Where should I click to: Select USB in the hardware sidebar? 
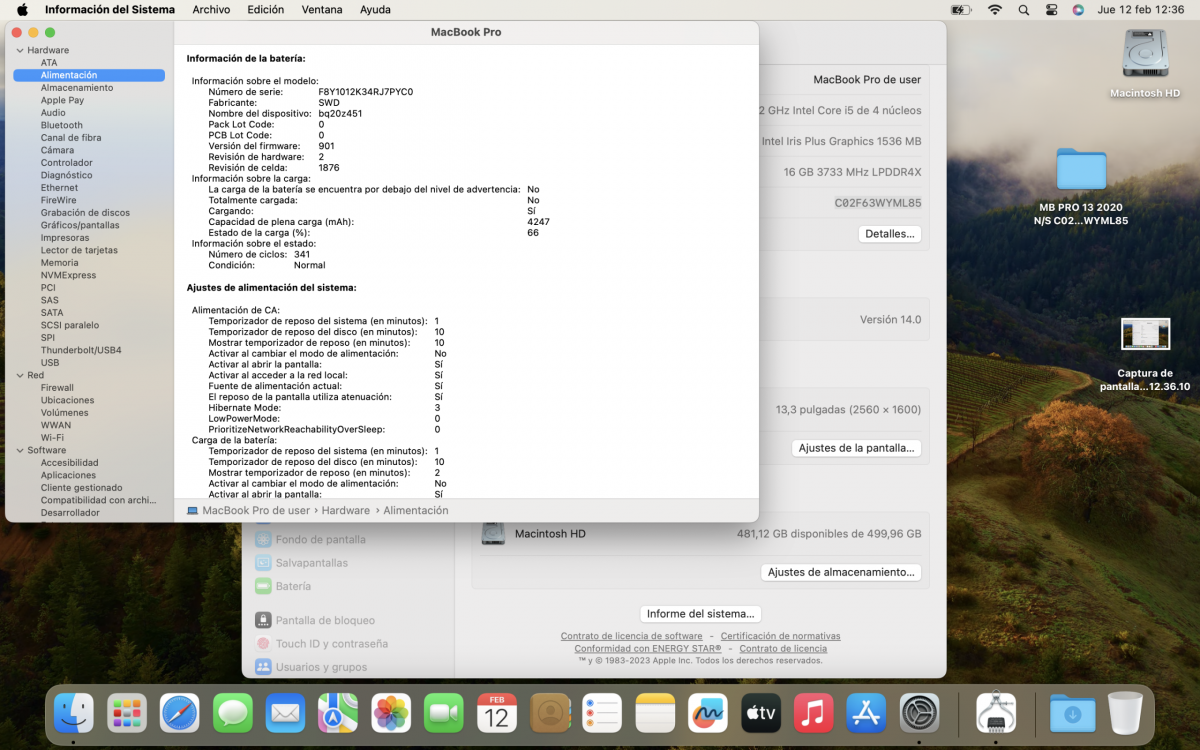[49, 362]
